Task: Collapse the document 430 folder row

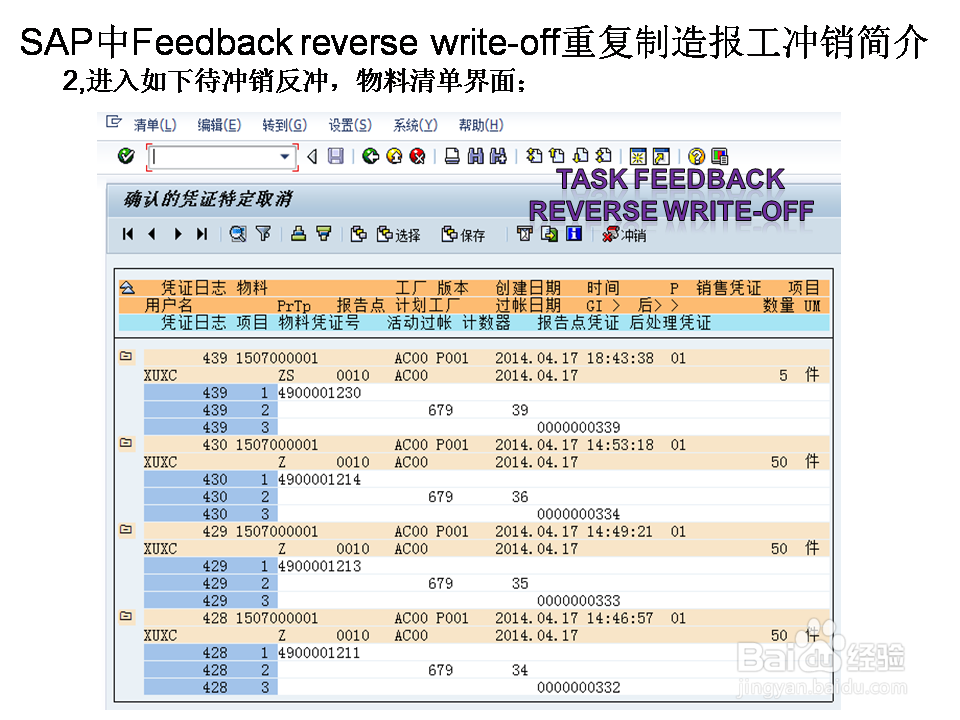Action: (126, 443)
